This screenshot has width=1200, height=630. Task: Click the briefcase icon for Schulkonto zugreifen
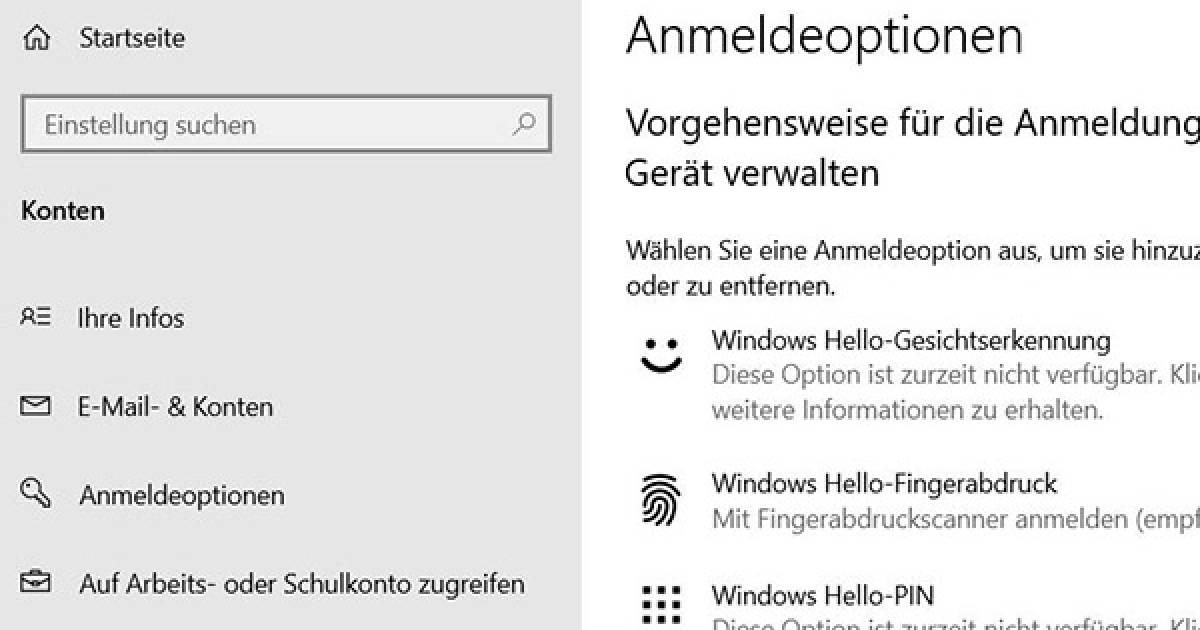pos(36,582)
